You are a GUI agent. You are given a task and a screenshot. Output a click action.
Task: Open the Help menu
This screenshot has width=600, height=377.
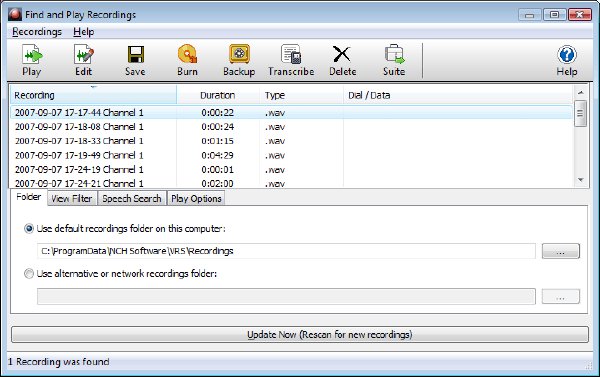click(x=84, y=32)
